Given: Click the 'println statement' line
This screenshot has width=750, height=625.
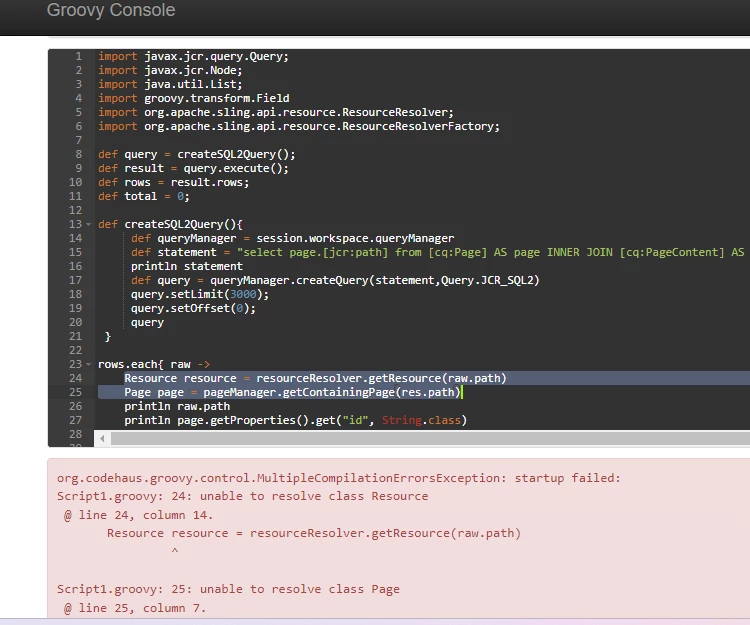Looking at the screenshot, I should pyautogui.click(x=187, y=266).
